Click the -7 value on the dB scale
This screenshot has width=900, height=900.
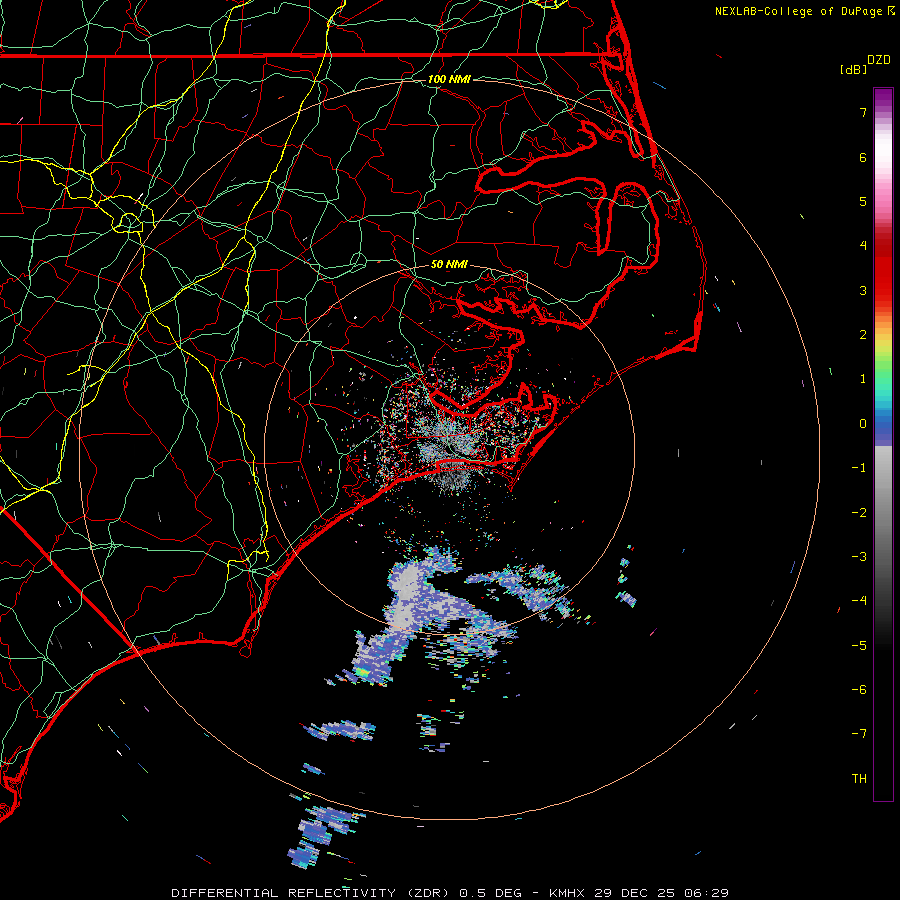[x=859, y=734]
